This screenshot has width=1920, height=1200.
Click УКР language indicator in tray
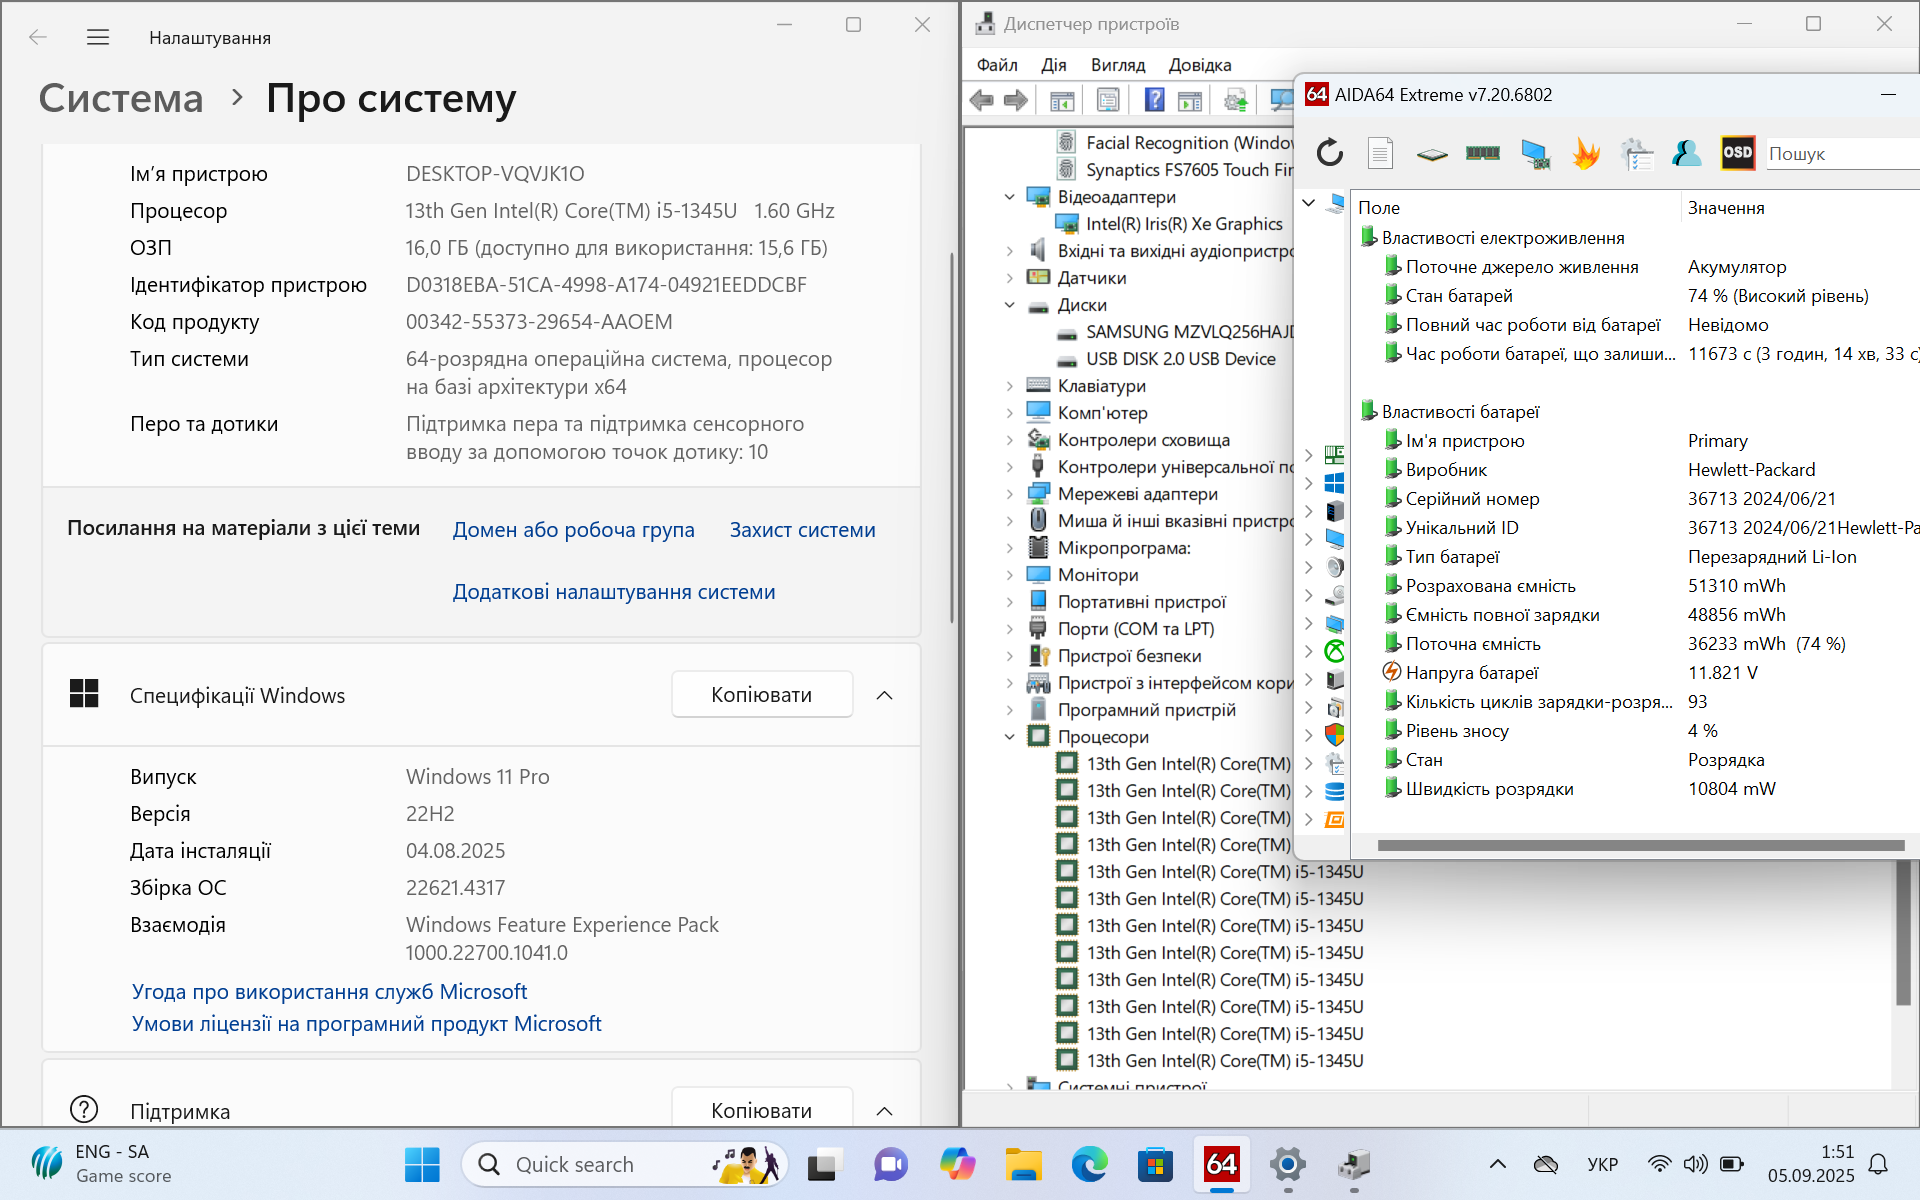(x=1602, y=1164)
